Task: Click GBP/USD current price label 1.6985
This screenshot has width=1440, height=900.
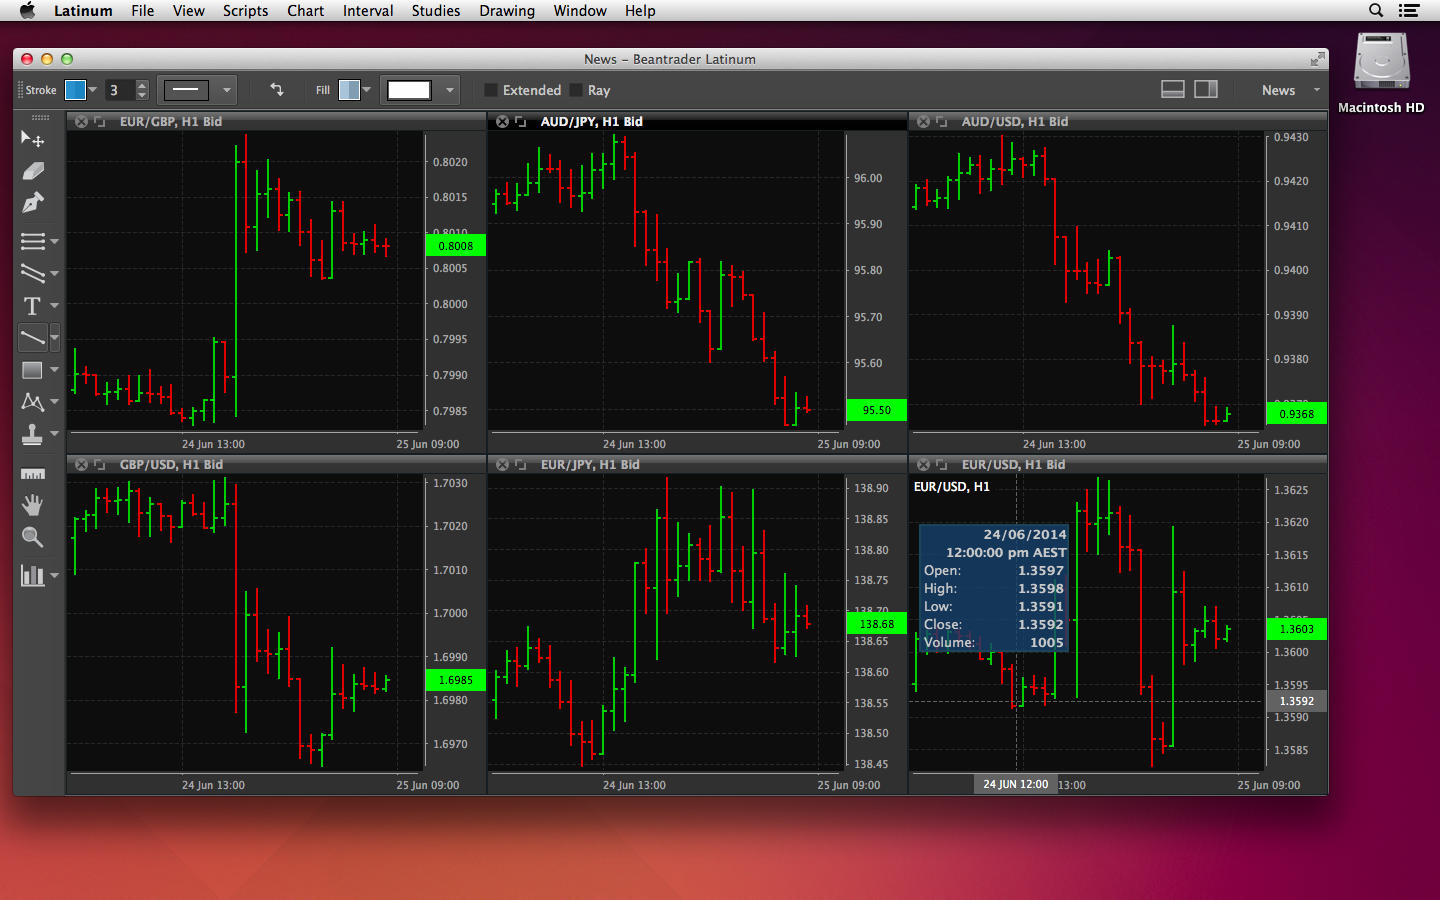Action: [x=456, y=680]
